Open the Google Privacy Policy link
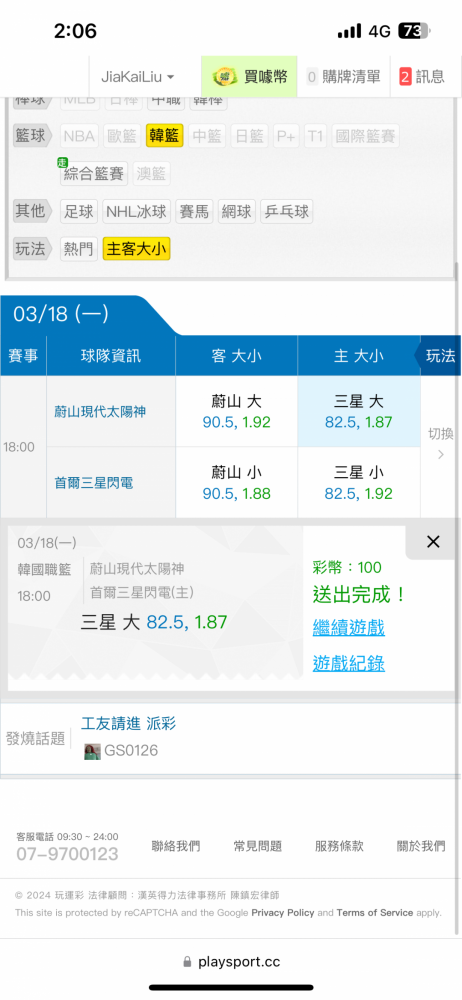 (283, 913)
